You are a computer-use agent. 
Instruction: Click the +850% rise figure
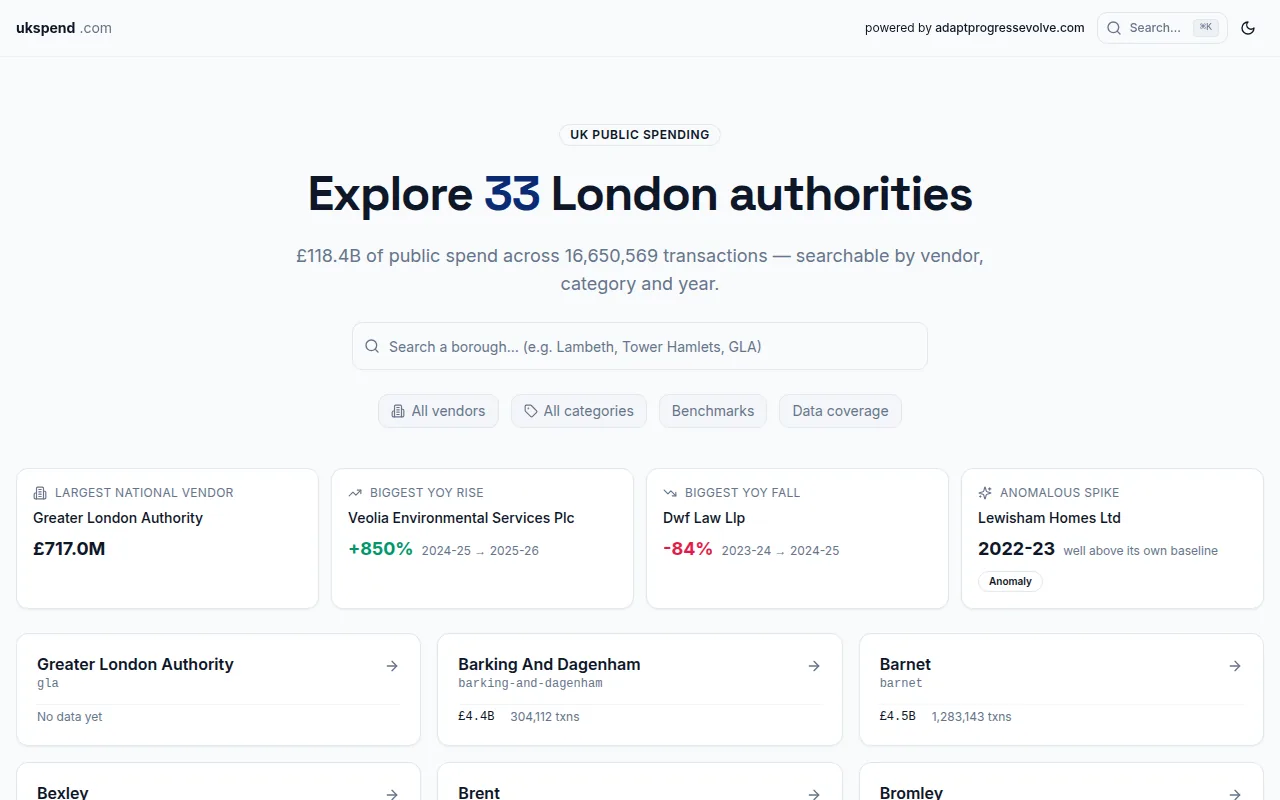(380, 548)
